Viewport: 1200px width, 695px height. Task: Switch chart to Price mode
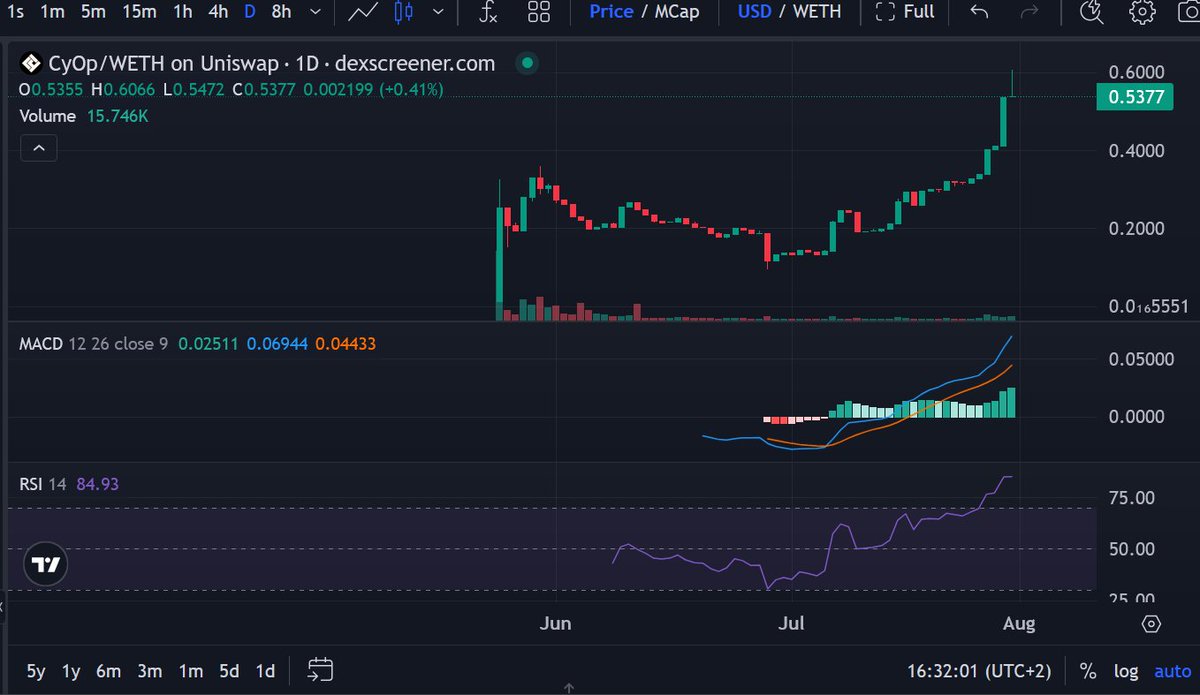coord(611,12)
